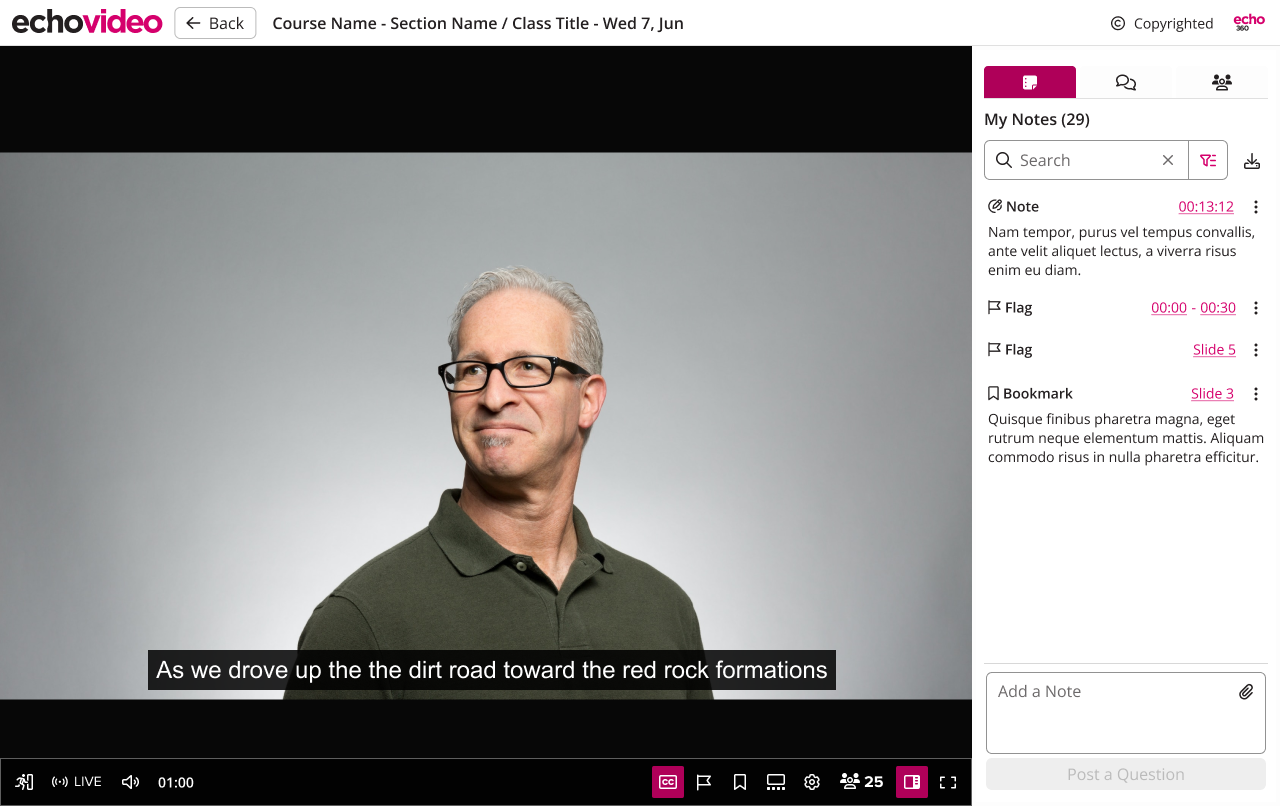
Task: Mute the video audio
Action: 130,782
